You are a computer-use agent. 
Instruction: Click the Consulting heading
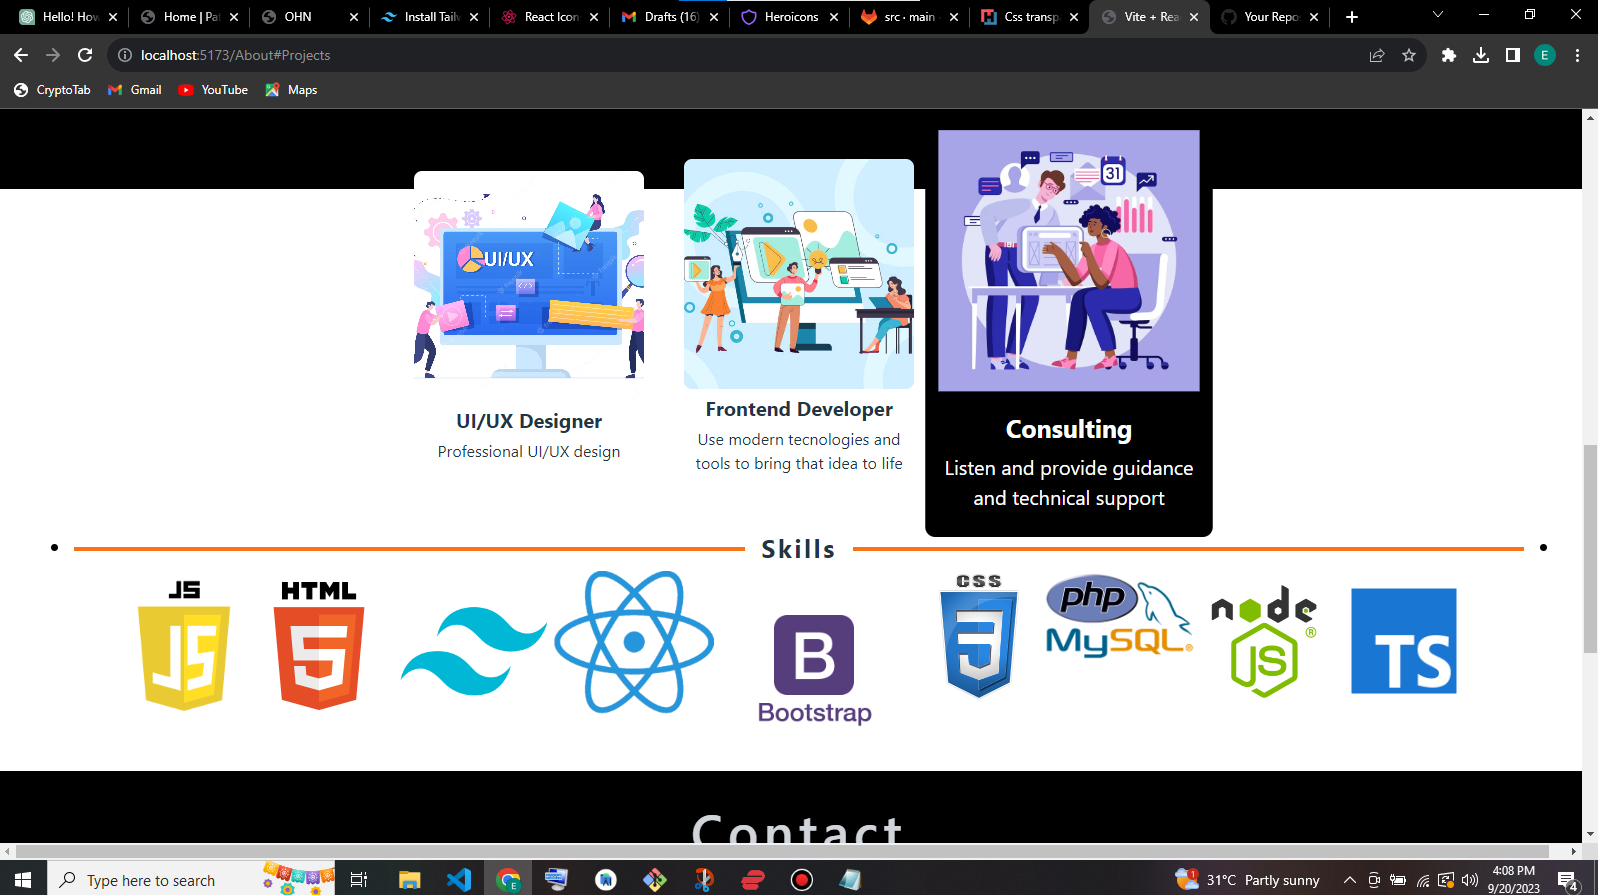[x=1069, y=429]
